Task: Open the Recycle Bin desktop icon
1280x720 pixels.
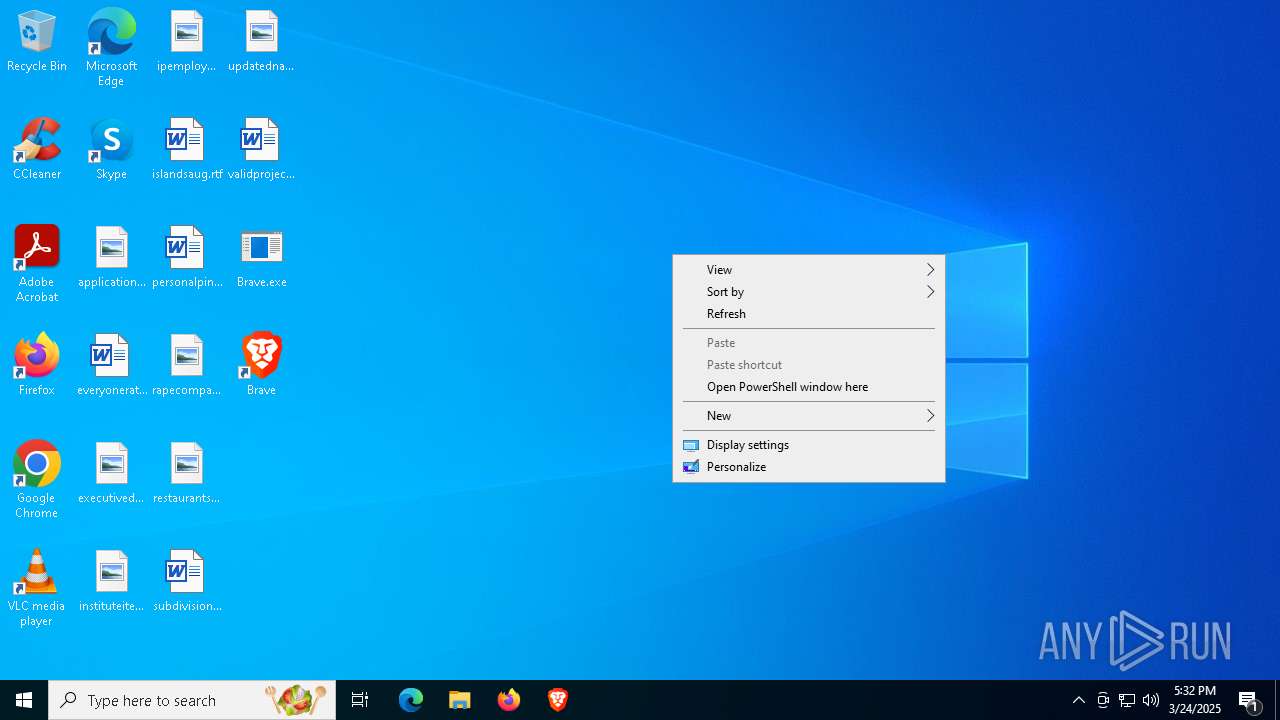Action: [37, 42]
